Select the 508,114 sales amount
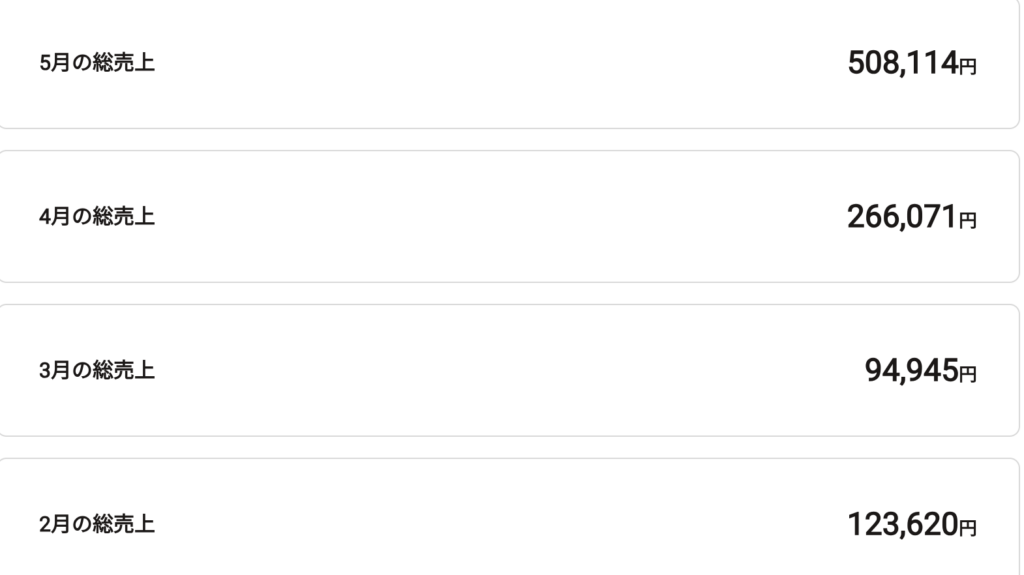 click(x=902, y=64)
